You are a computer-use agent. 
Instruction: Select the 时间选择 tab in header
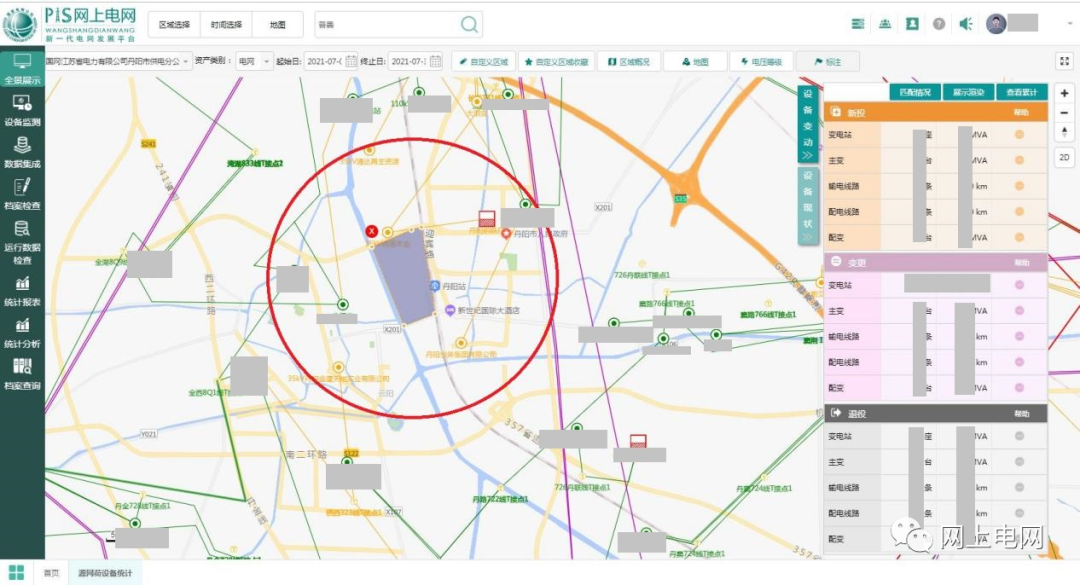[226, 25]
